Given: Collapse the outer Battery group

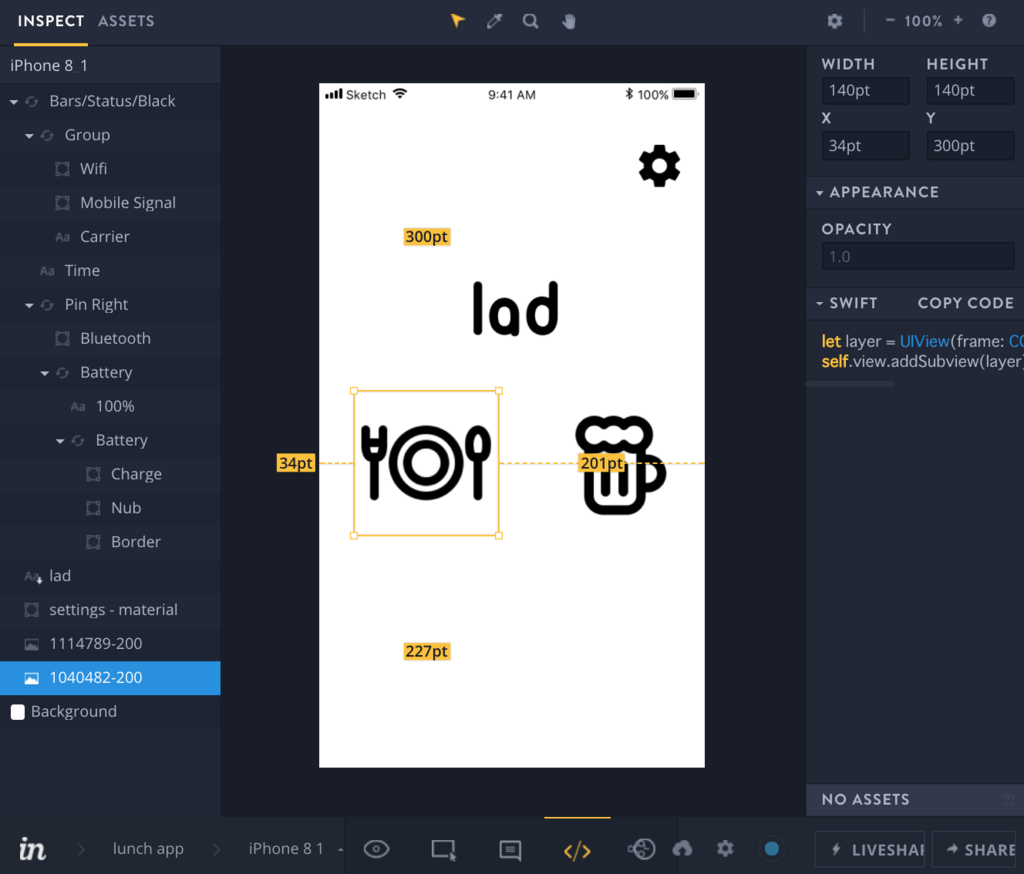Looking at the screenshot, I should pos(45,373).
